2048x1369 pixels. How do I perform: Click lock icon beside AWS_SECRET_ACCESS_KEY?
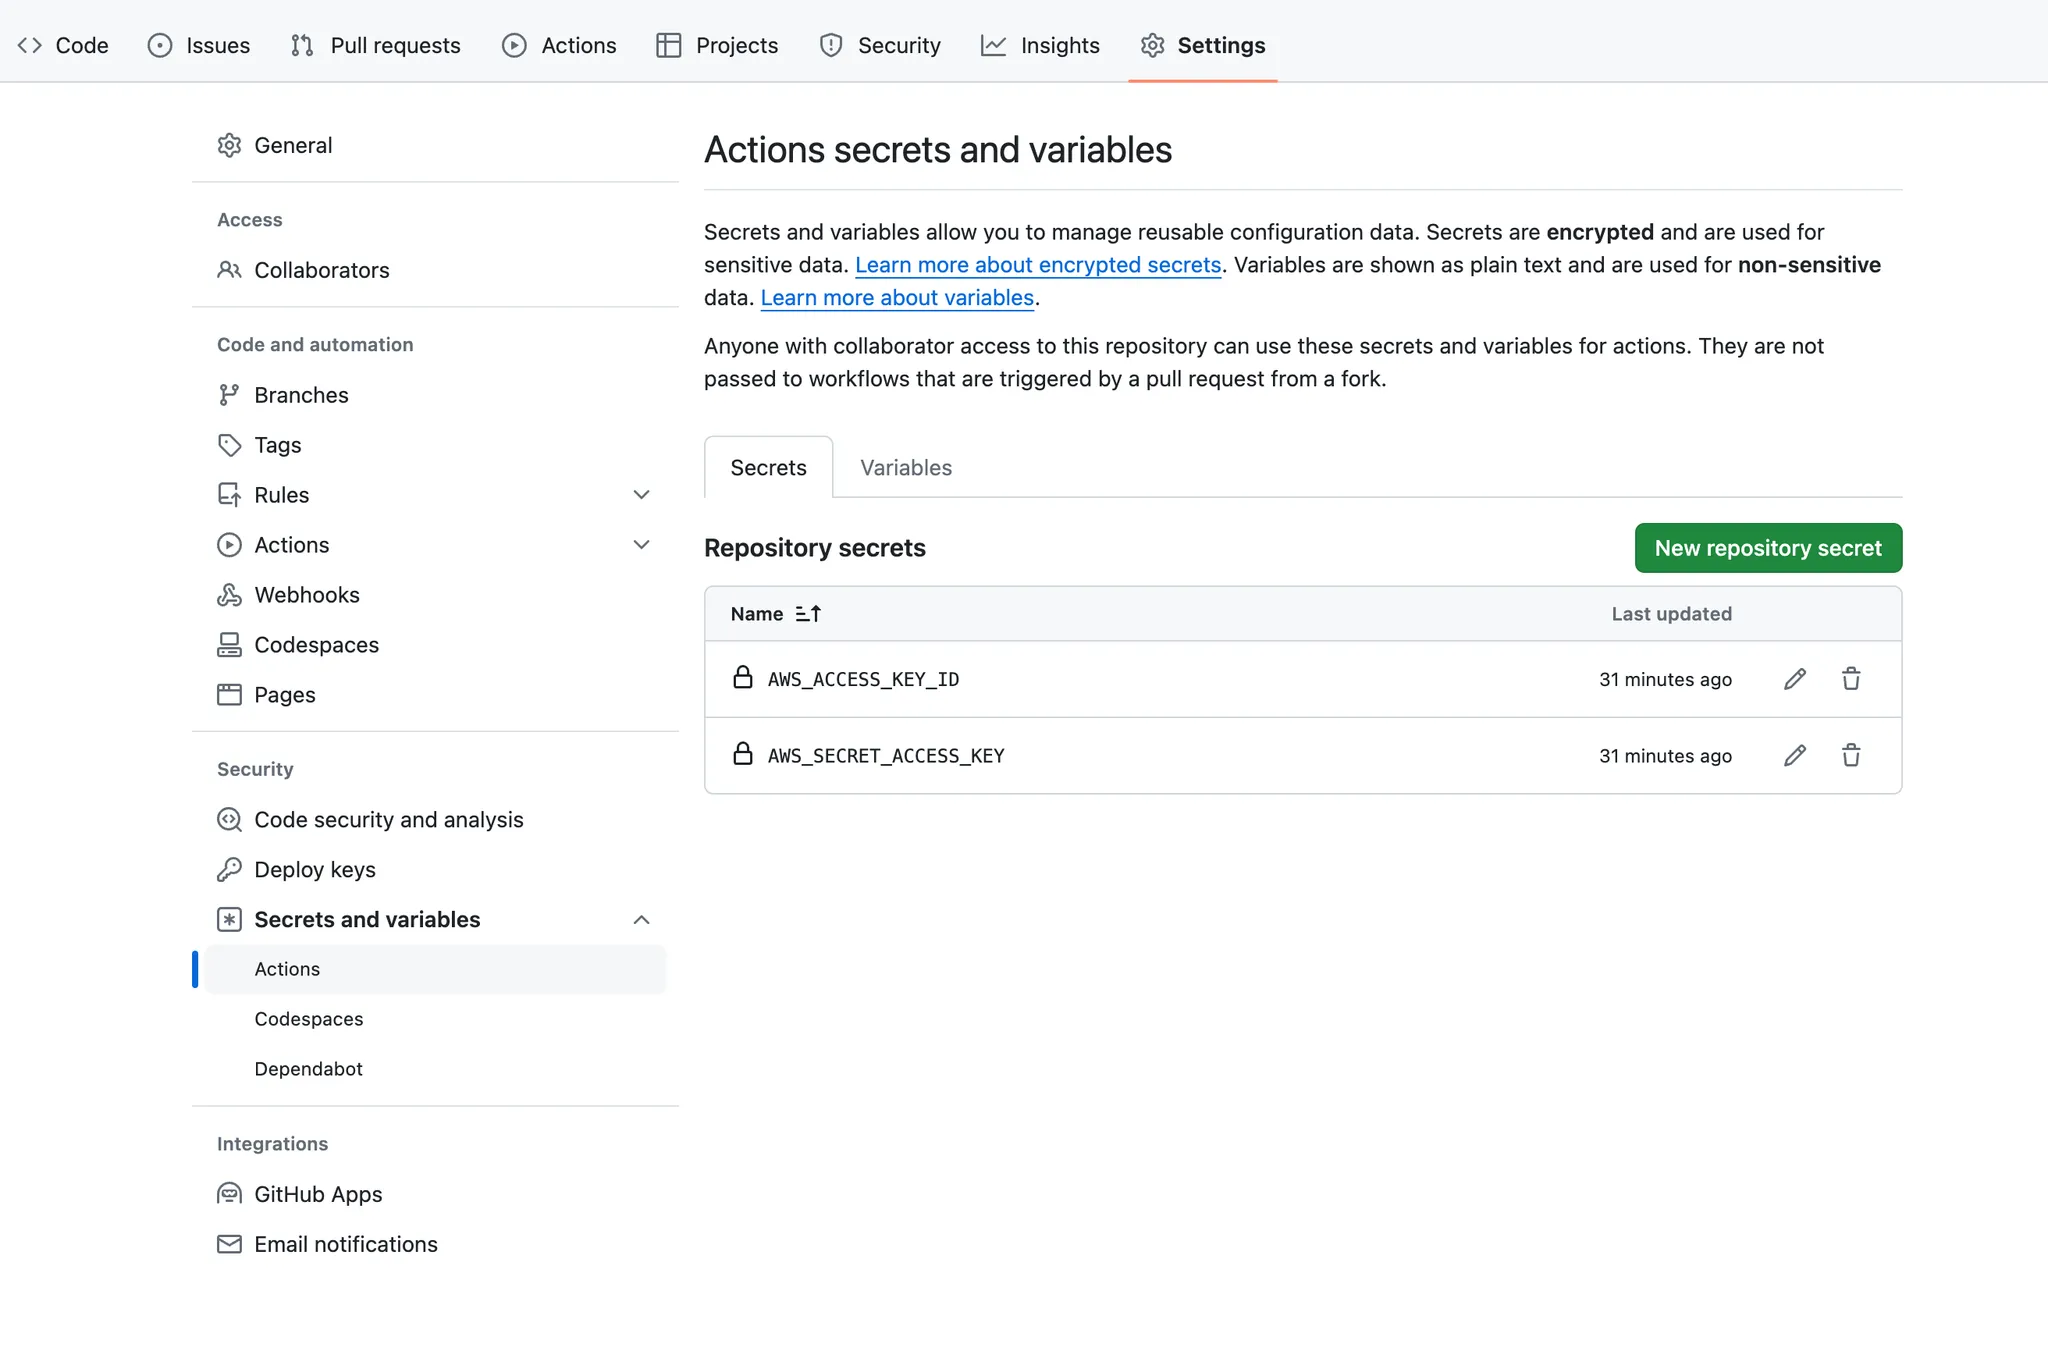pyautogui.click(x=742, y=754)
